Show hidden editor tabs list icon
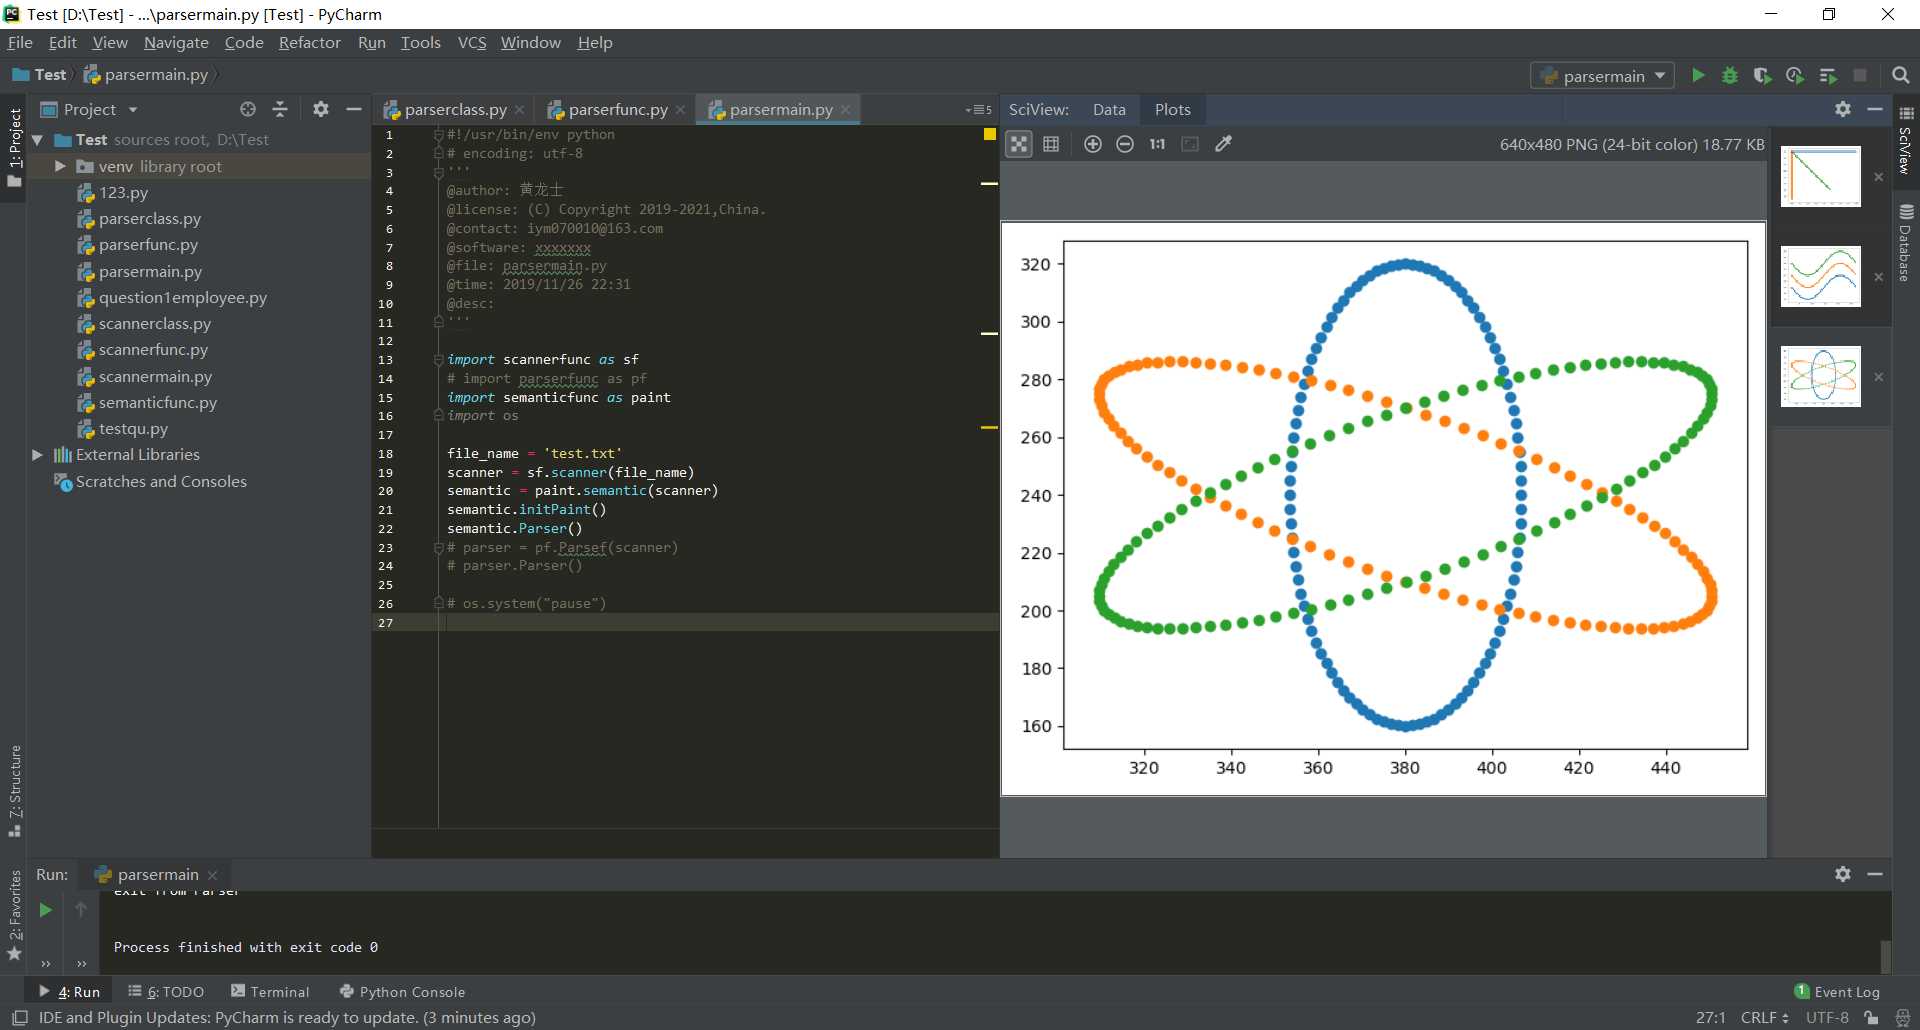 point(979,110)
